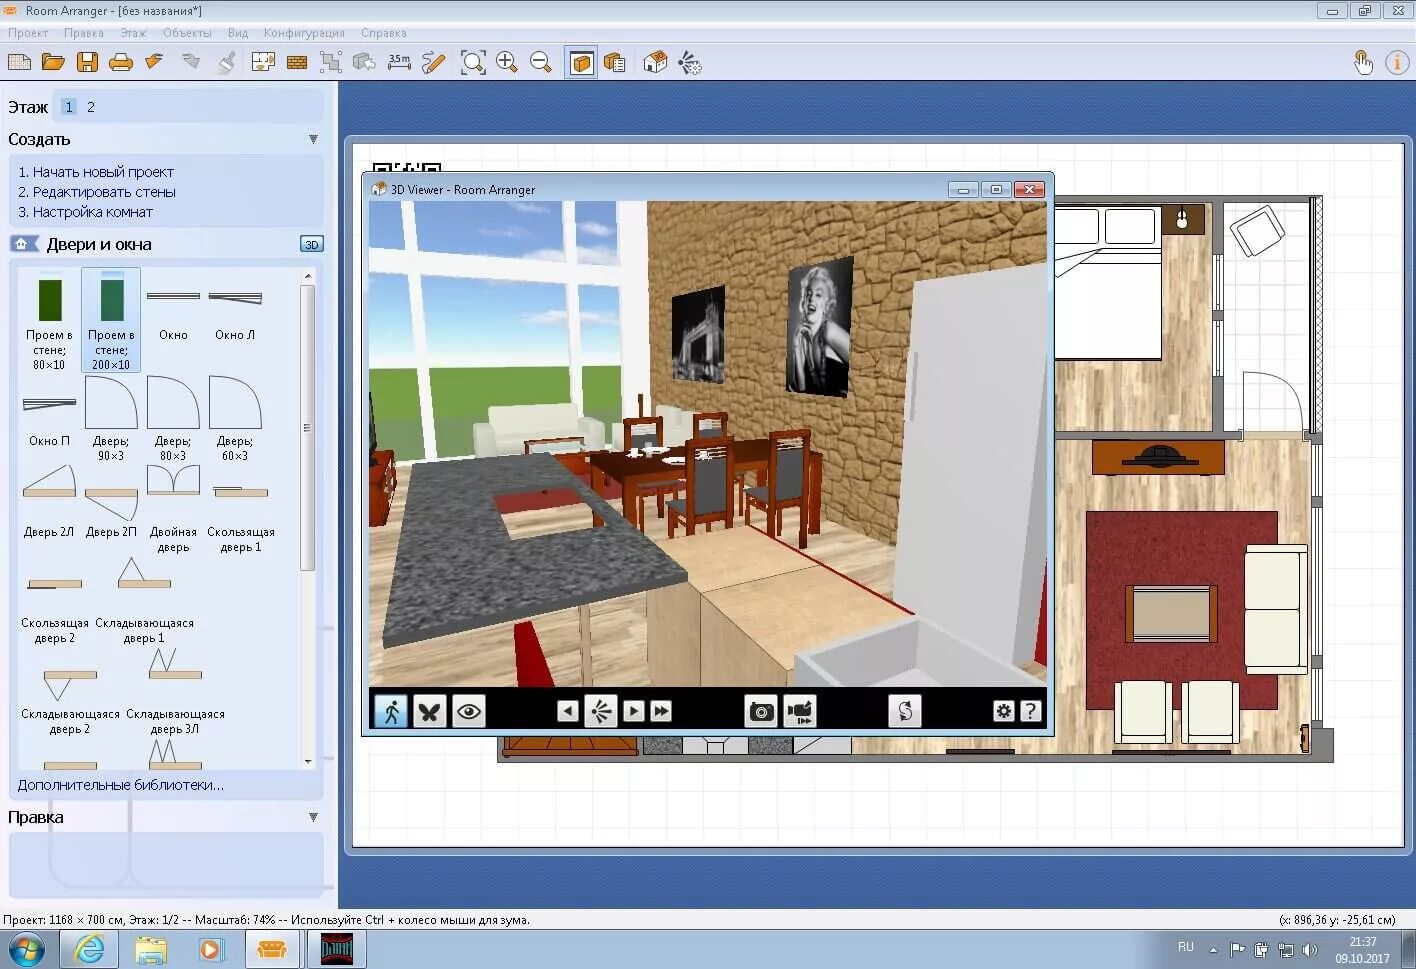Select the Окно П window item
Image resolution: width=1416 pixels, height=969 pixels.
(49, 419)
